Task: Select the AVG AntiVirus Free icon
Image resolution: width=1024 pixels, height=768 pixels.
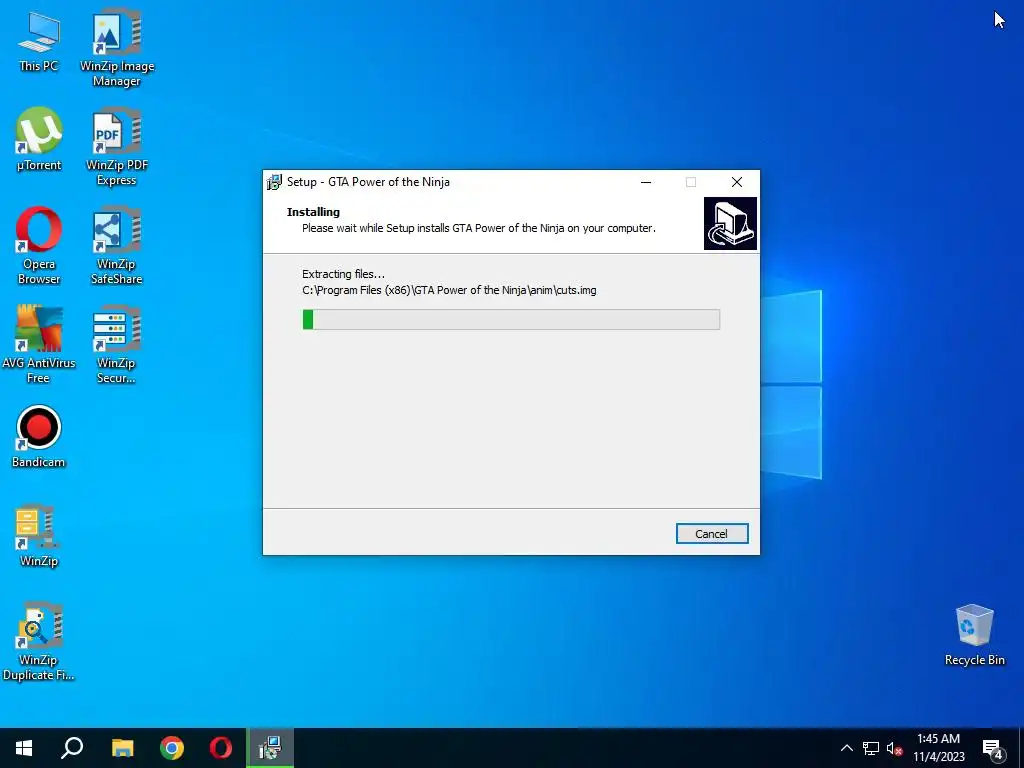Action: pos(39,345)
